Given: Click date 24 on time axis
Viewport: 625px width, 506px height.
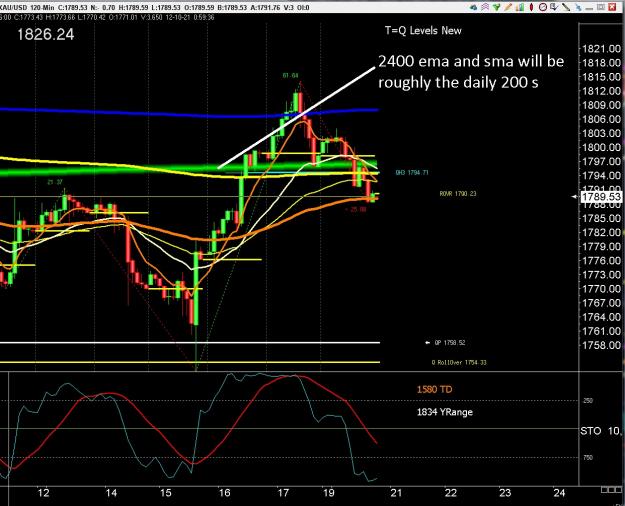Looking at the screenshot, I should tap(559, 493).
